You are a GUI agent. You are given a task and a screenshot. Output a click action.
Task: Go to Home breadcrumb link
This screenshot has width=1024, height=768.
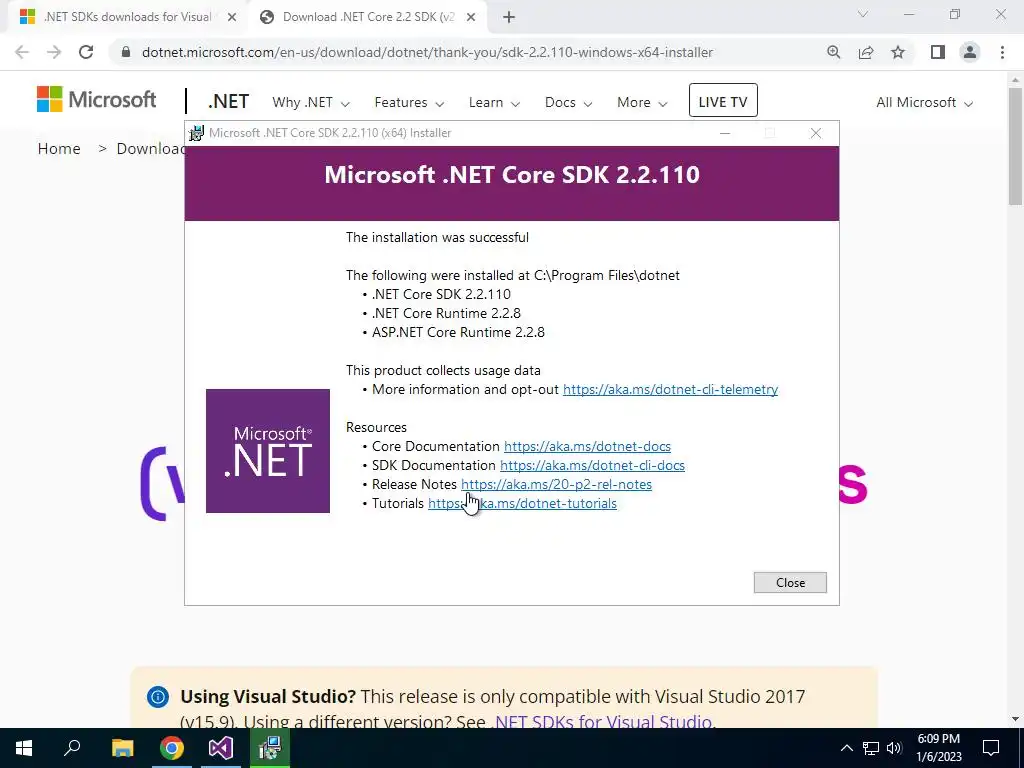point(59,148)
